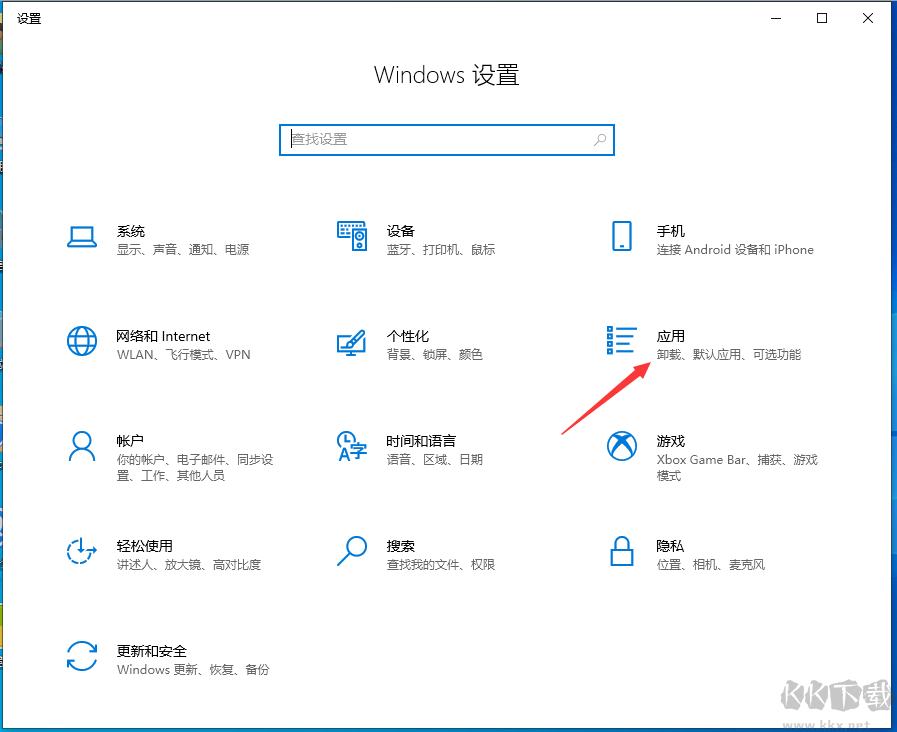Click the 设置 title in the title bar

pos(29,18)
